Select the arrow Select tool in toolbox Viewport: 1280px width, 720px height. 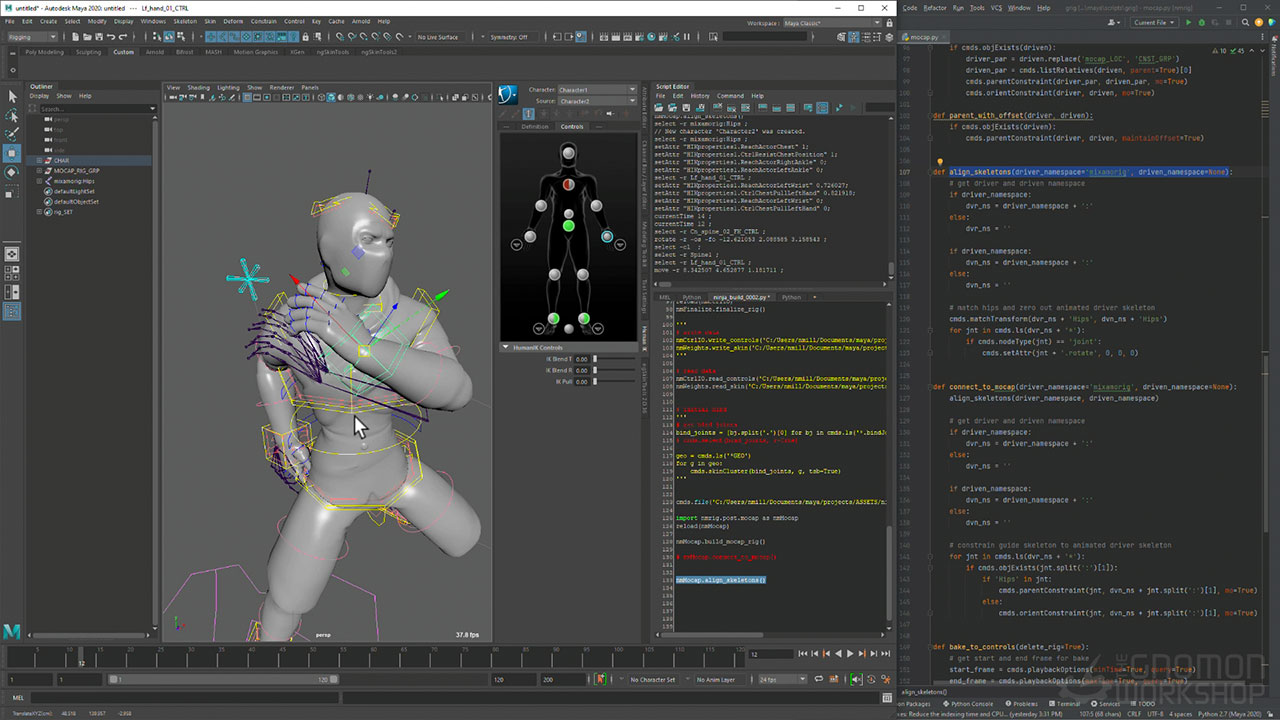tap(12, 96)
